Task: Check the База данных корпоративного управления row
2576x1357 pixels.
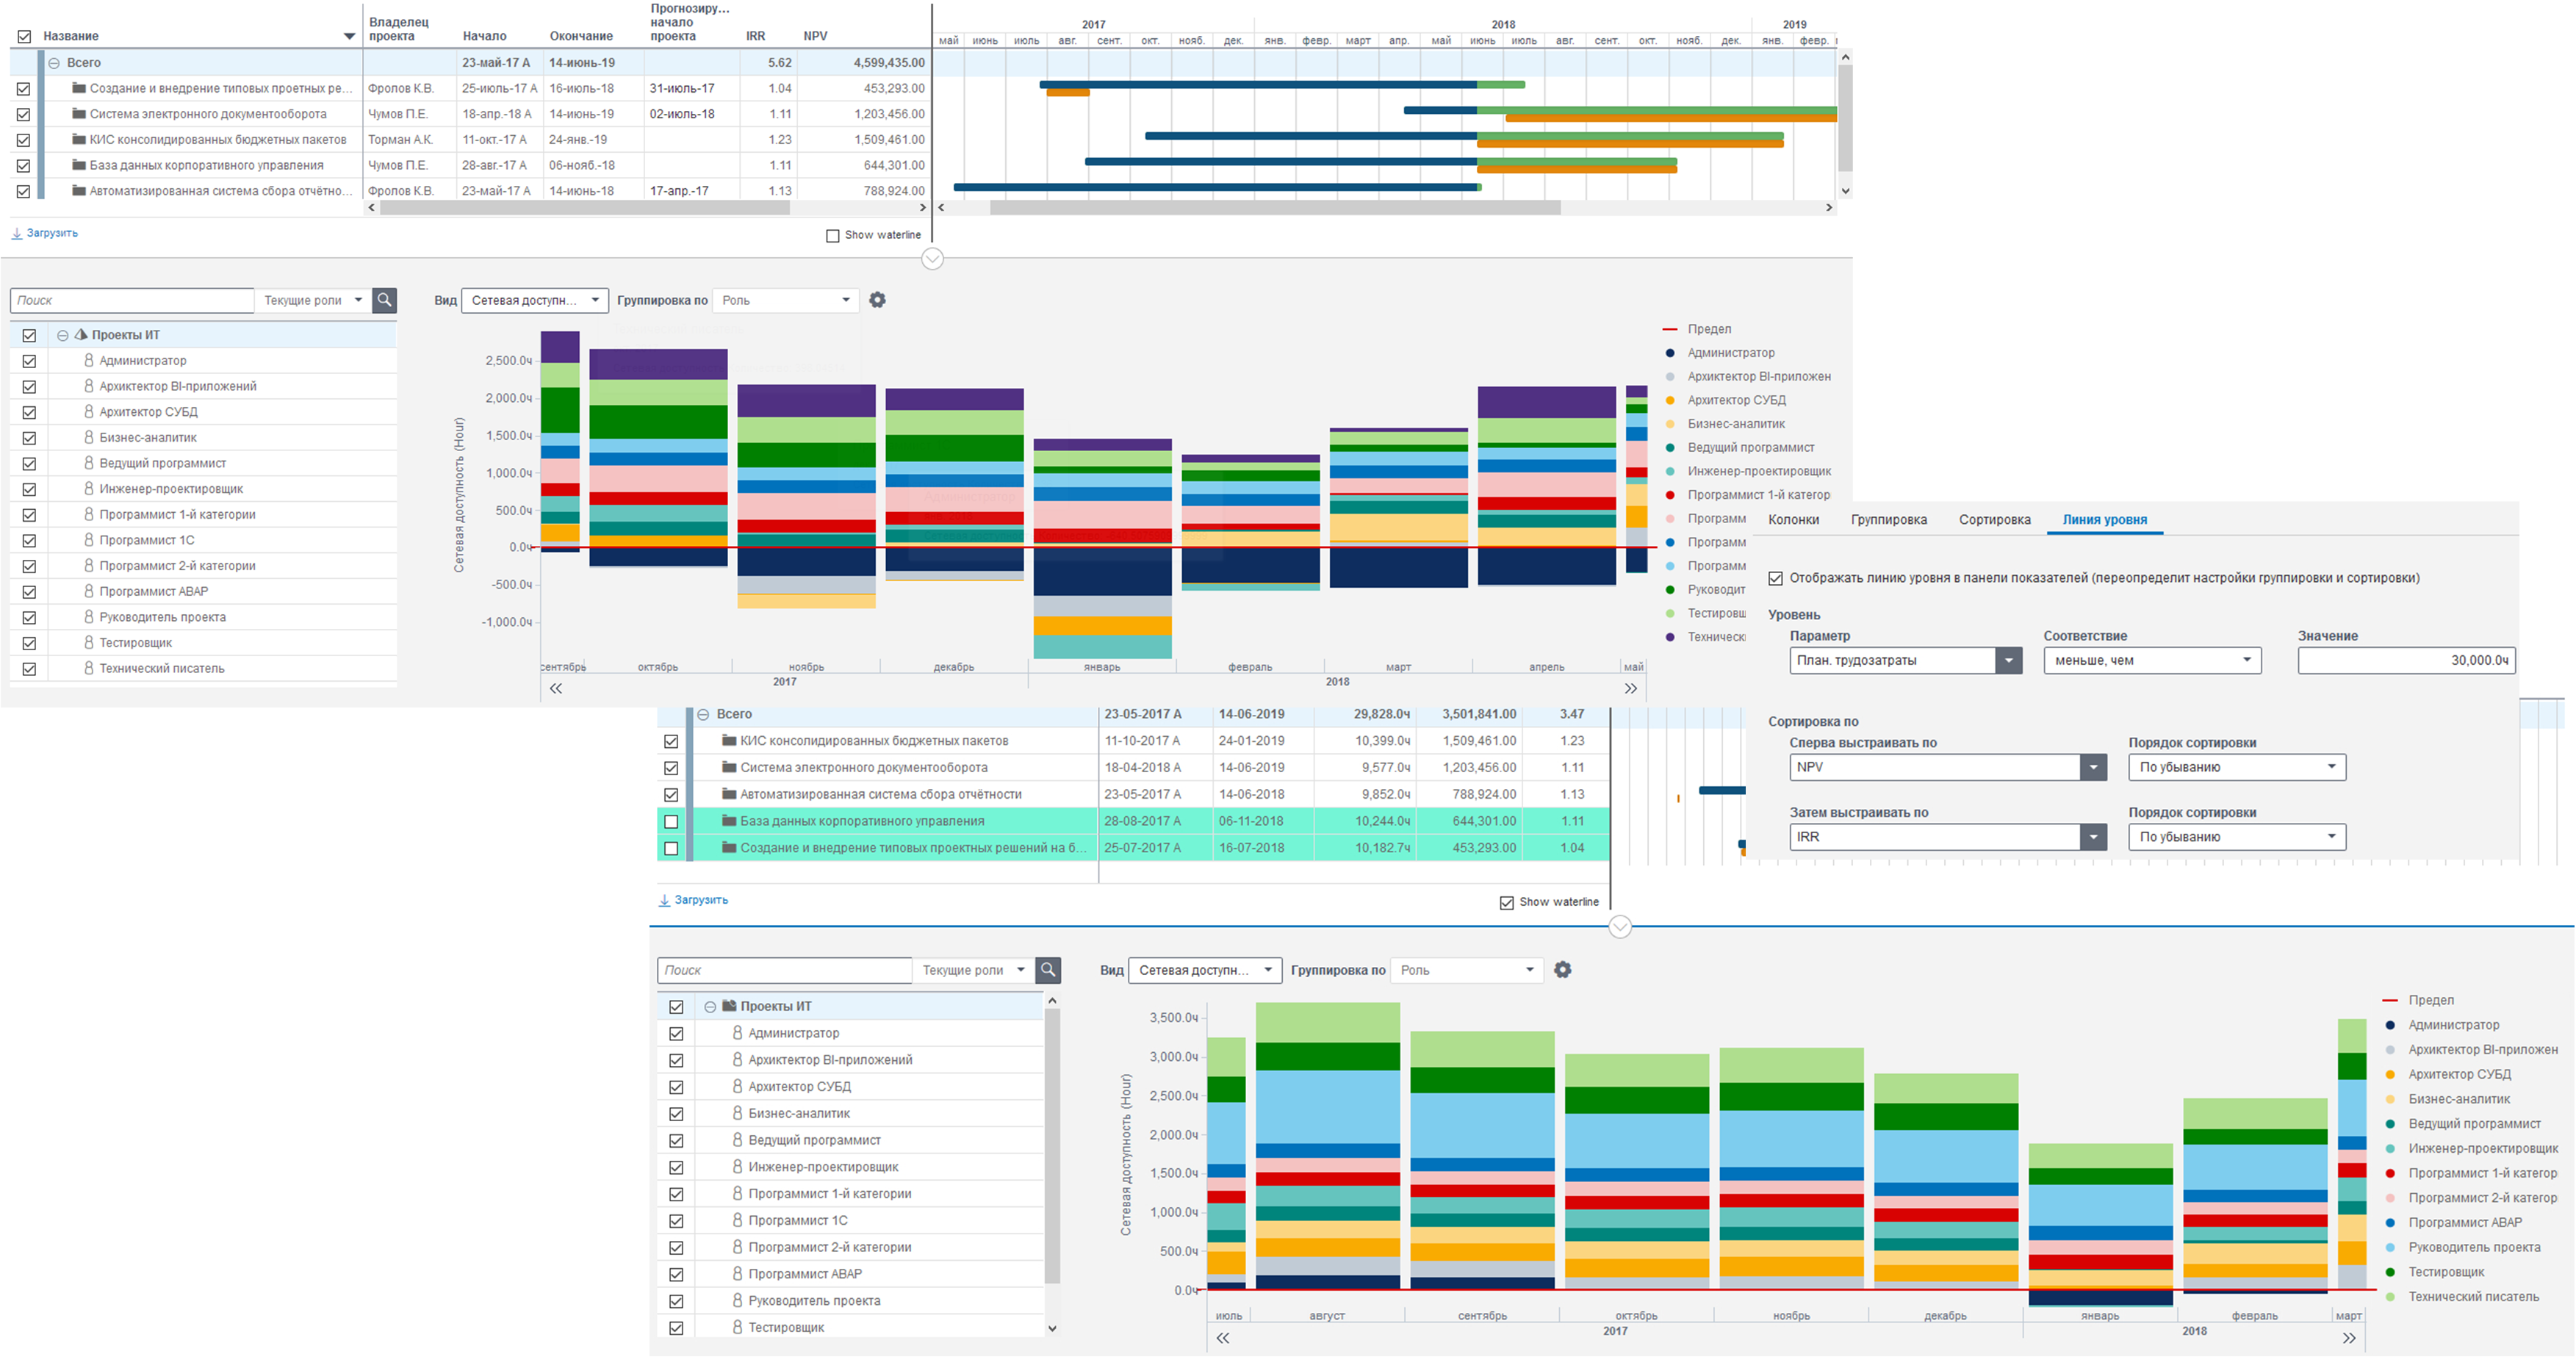Action: pos(671,822)
